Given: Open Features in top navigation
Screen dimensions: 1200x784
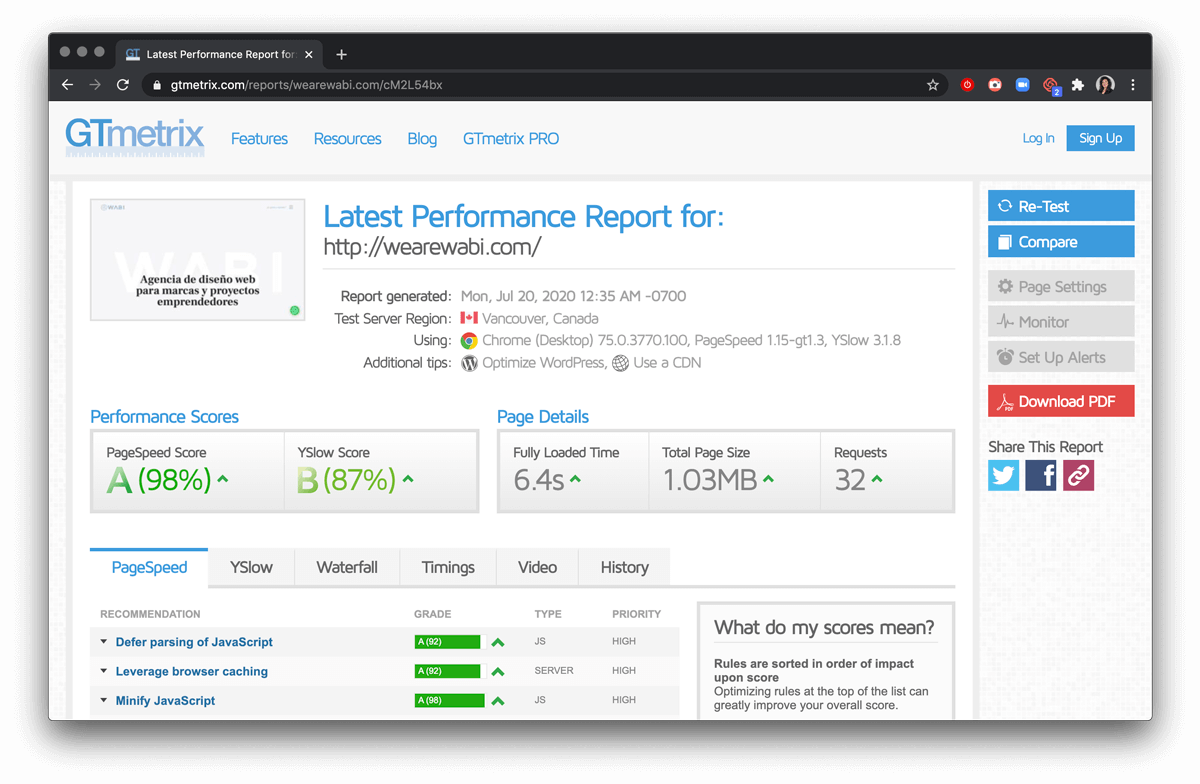Looking at the screenshot, I should tap(259, 139).
